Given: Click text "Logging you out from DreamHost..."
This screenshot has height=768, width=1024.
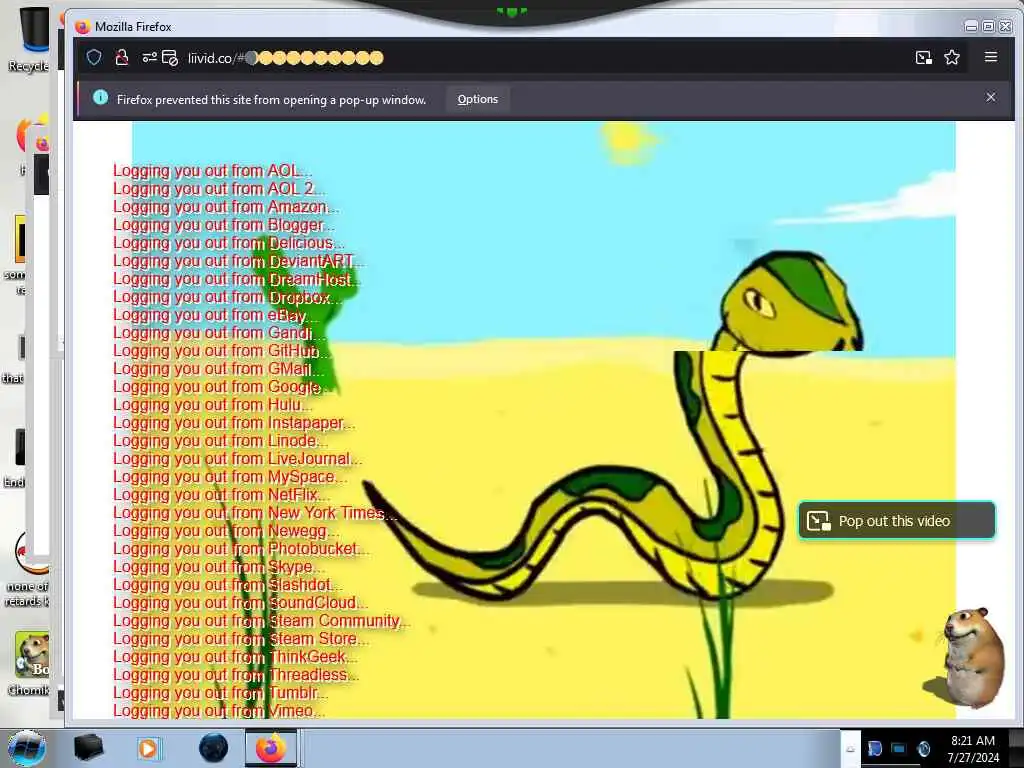Looking at the screenshot, I should point(238,279).
